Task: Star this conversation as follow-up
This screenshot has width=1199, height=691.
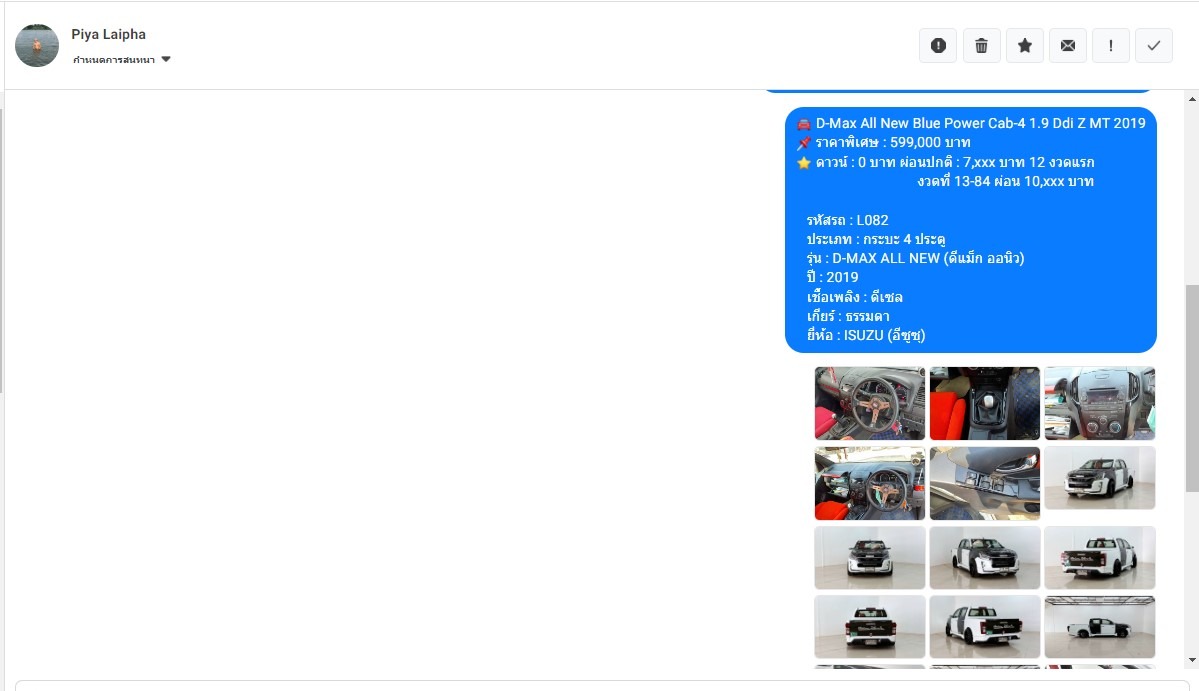Action: tap(1025, 46)
